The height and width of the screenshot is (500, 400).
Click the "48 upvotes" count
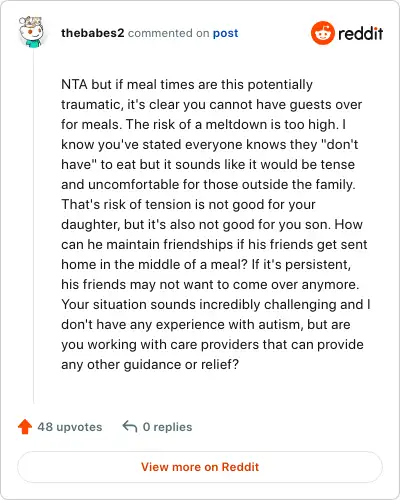[x=70, y=427]
